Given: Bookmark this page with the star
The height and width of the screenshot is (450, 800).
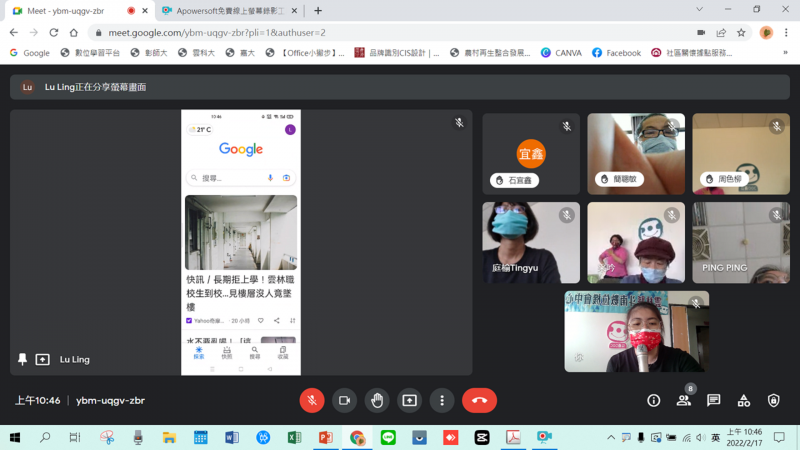Looking at the screenshot, I should 741,33.
